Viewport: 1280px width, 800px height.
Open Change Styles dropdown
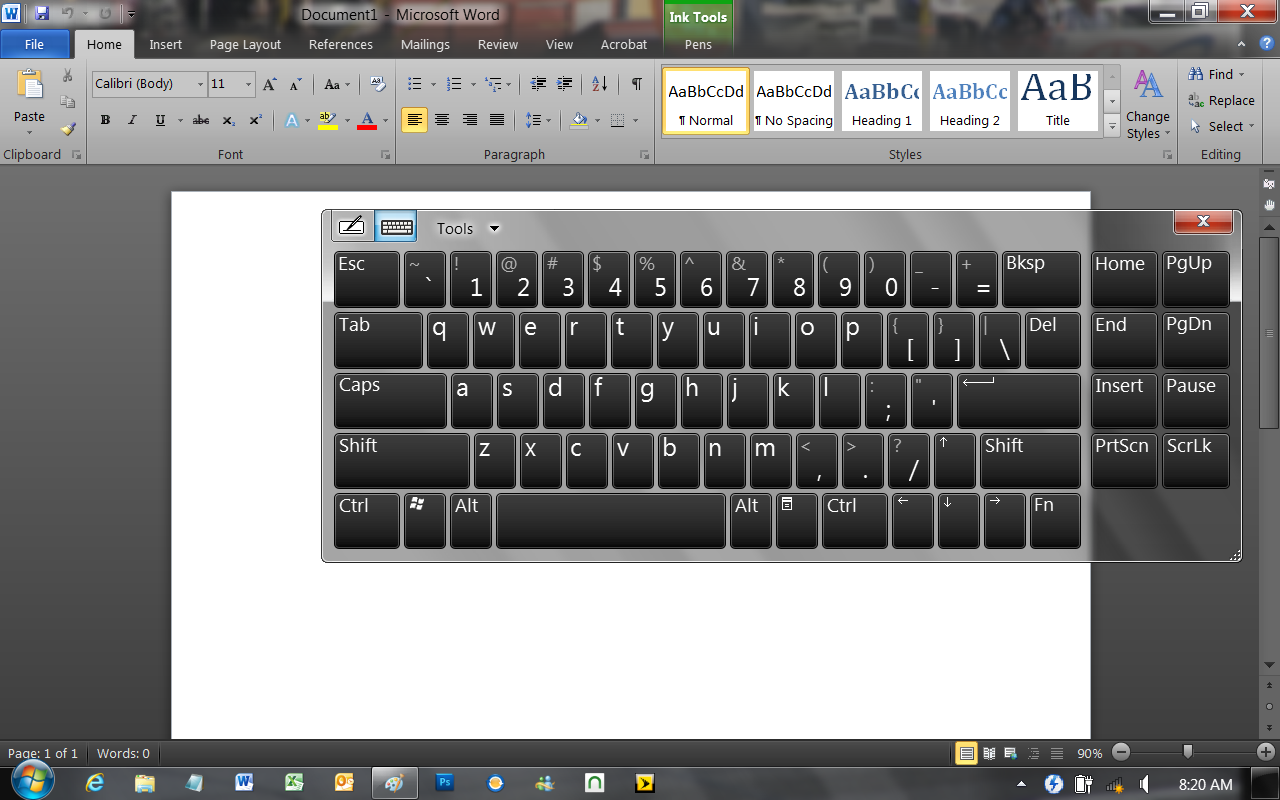(x=1148, y=105)
